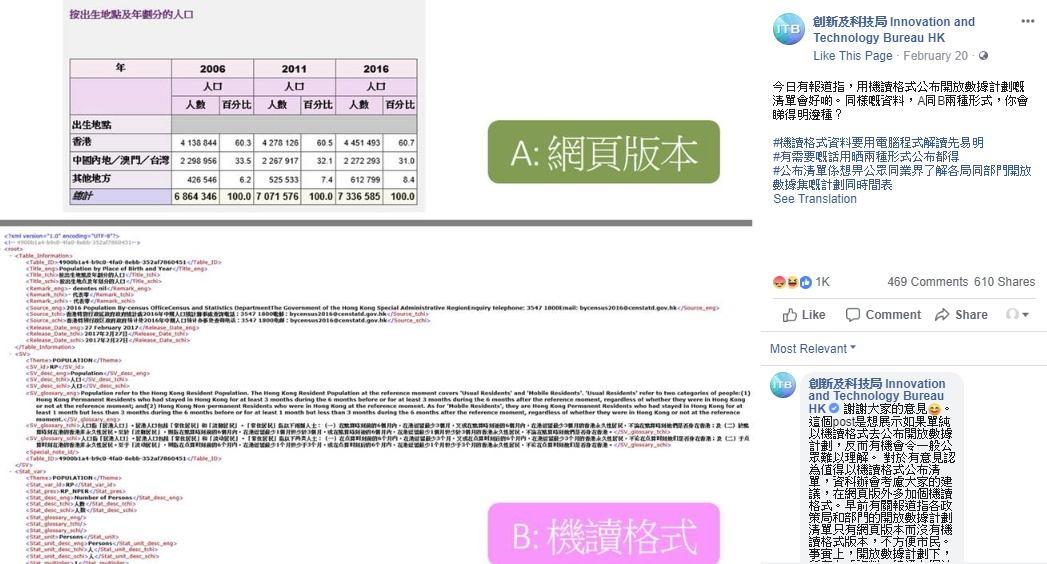Click the green A: 網頁版本 label

pyautogui.click(x=604, y=152)
